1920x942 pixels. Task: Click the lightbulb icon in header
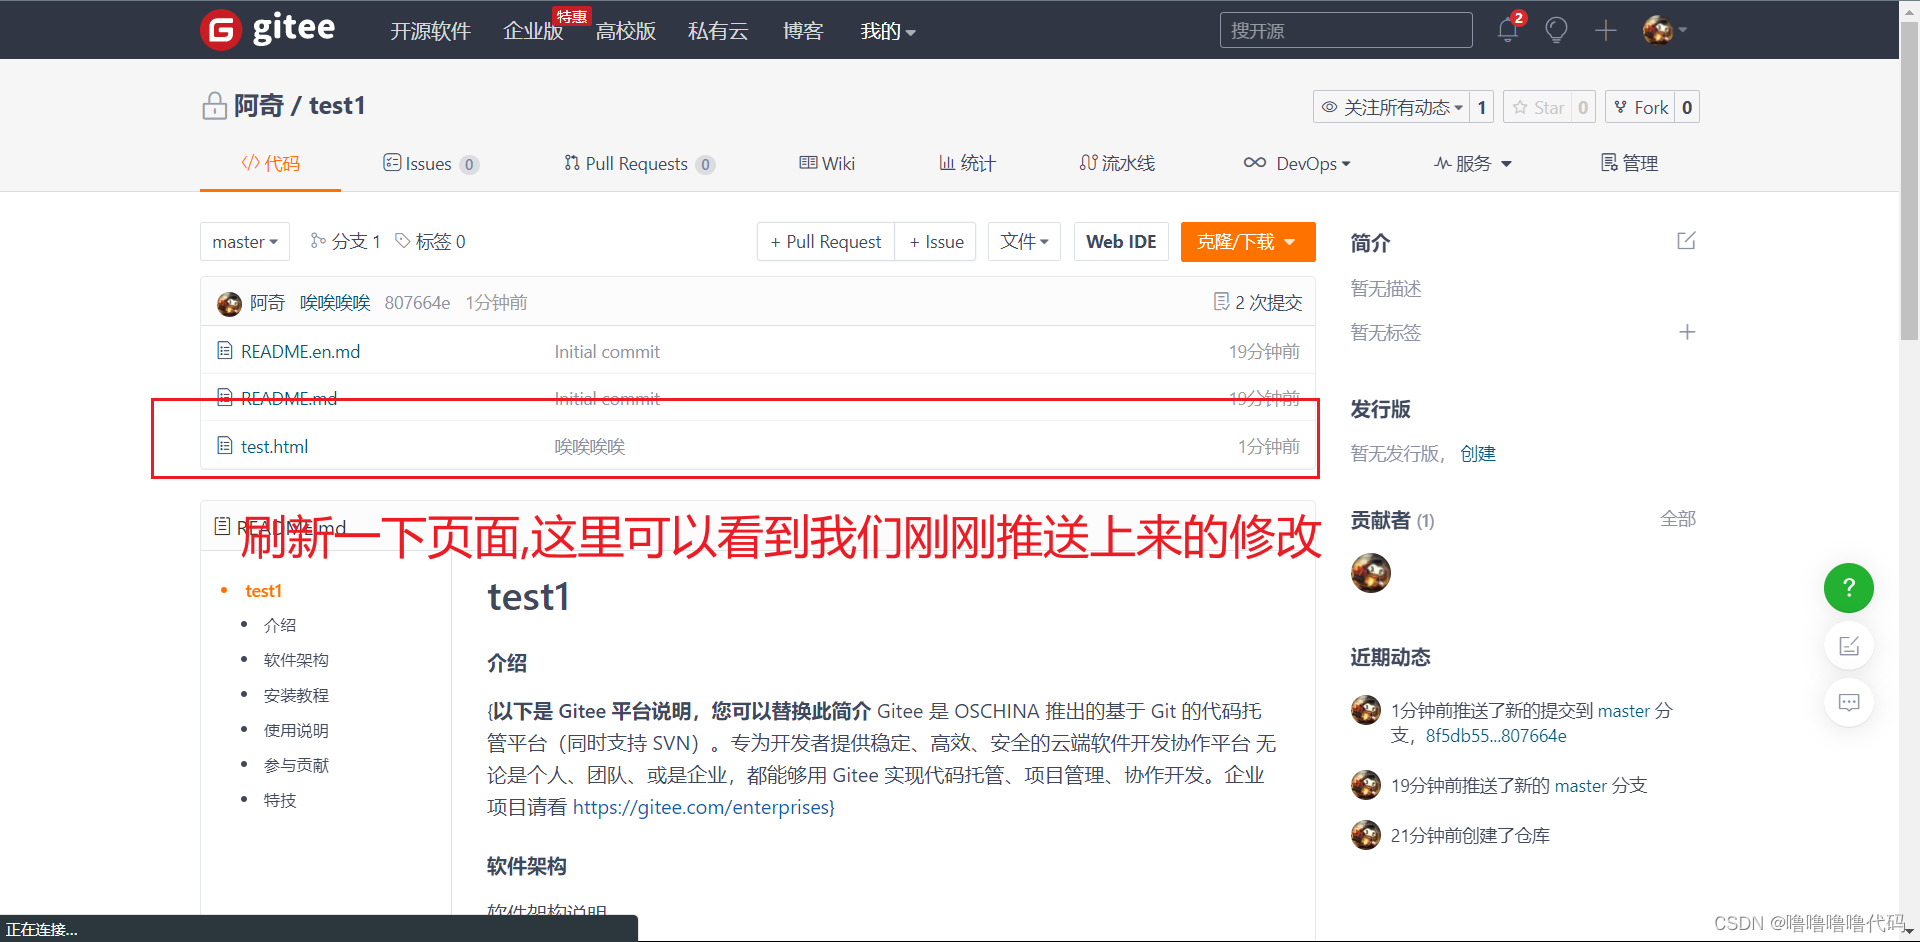pos(1556,30)
